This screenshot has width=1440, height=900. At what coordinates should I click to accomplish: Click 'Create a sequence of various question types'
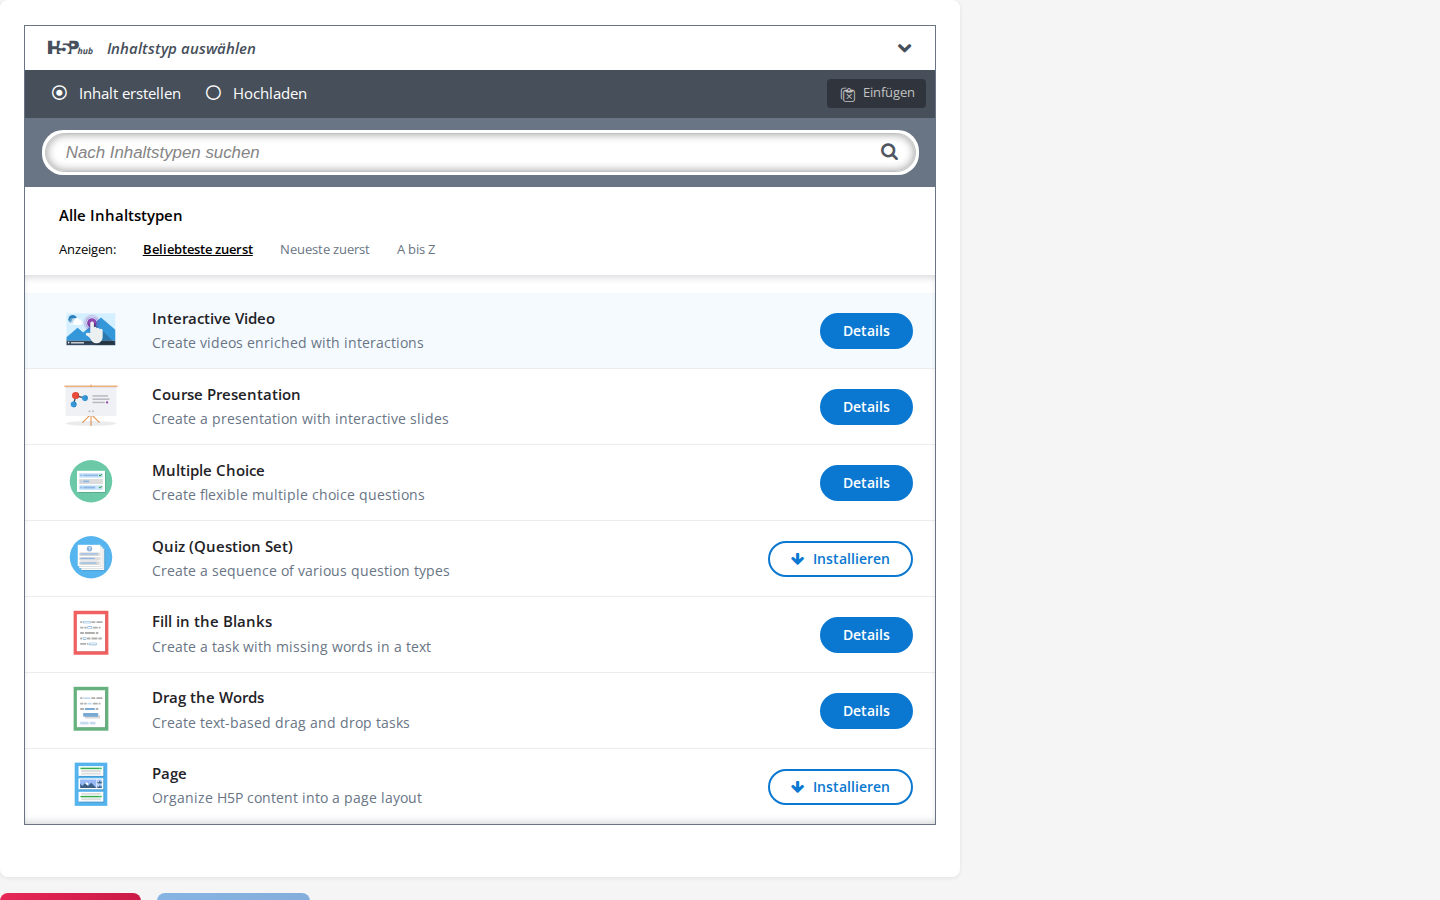click(301, 571)
